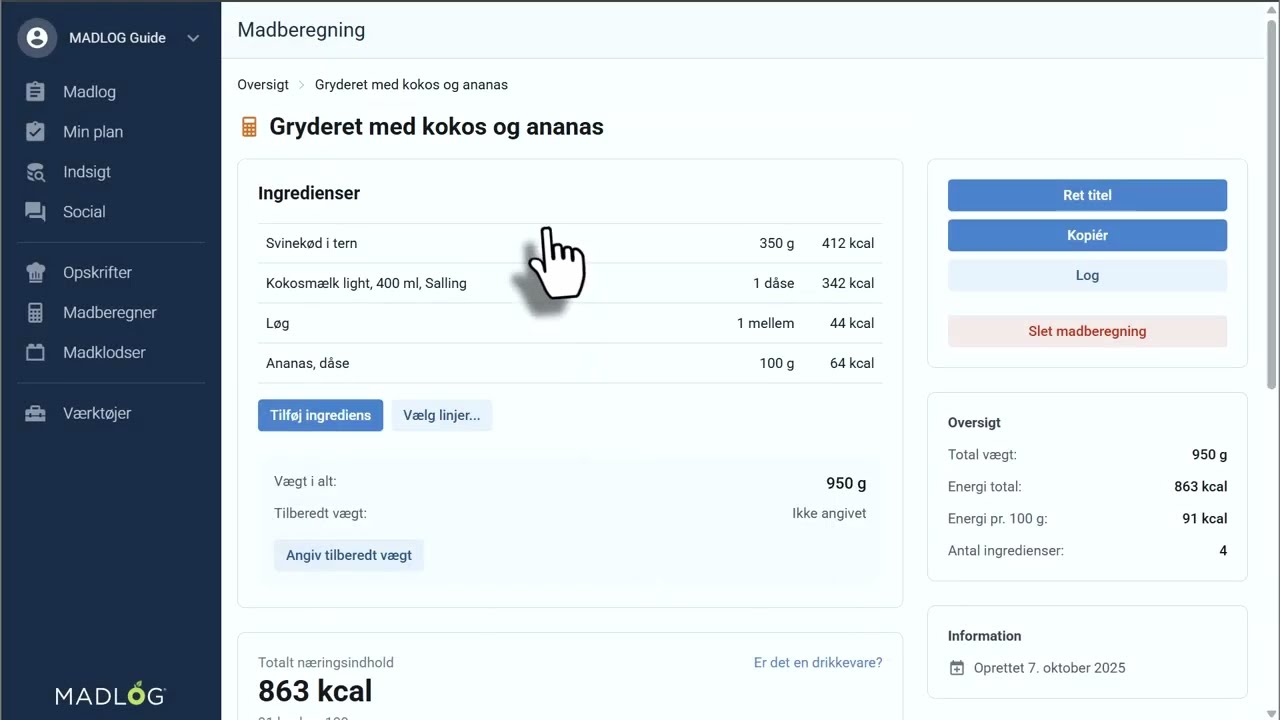Click Angiv tilberedt vægt button

(x=349, y=555)
